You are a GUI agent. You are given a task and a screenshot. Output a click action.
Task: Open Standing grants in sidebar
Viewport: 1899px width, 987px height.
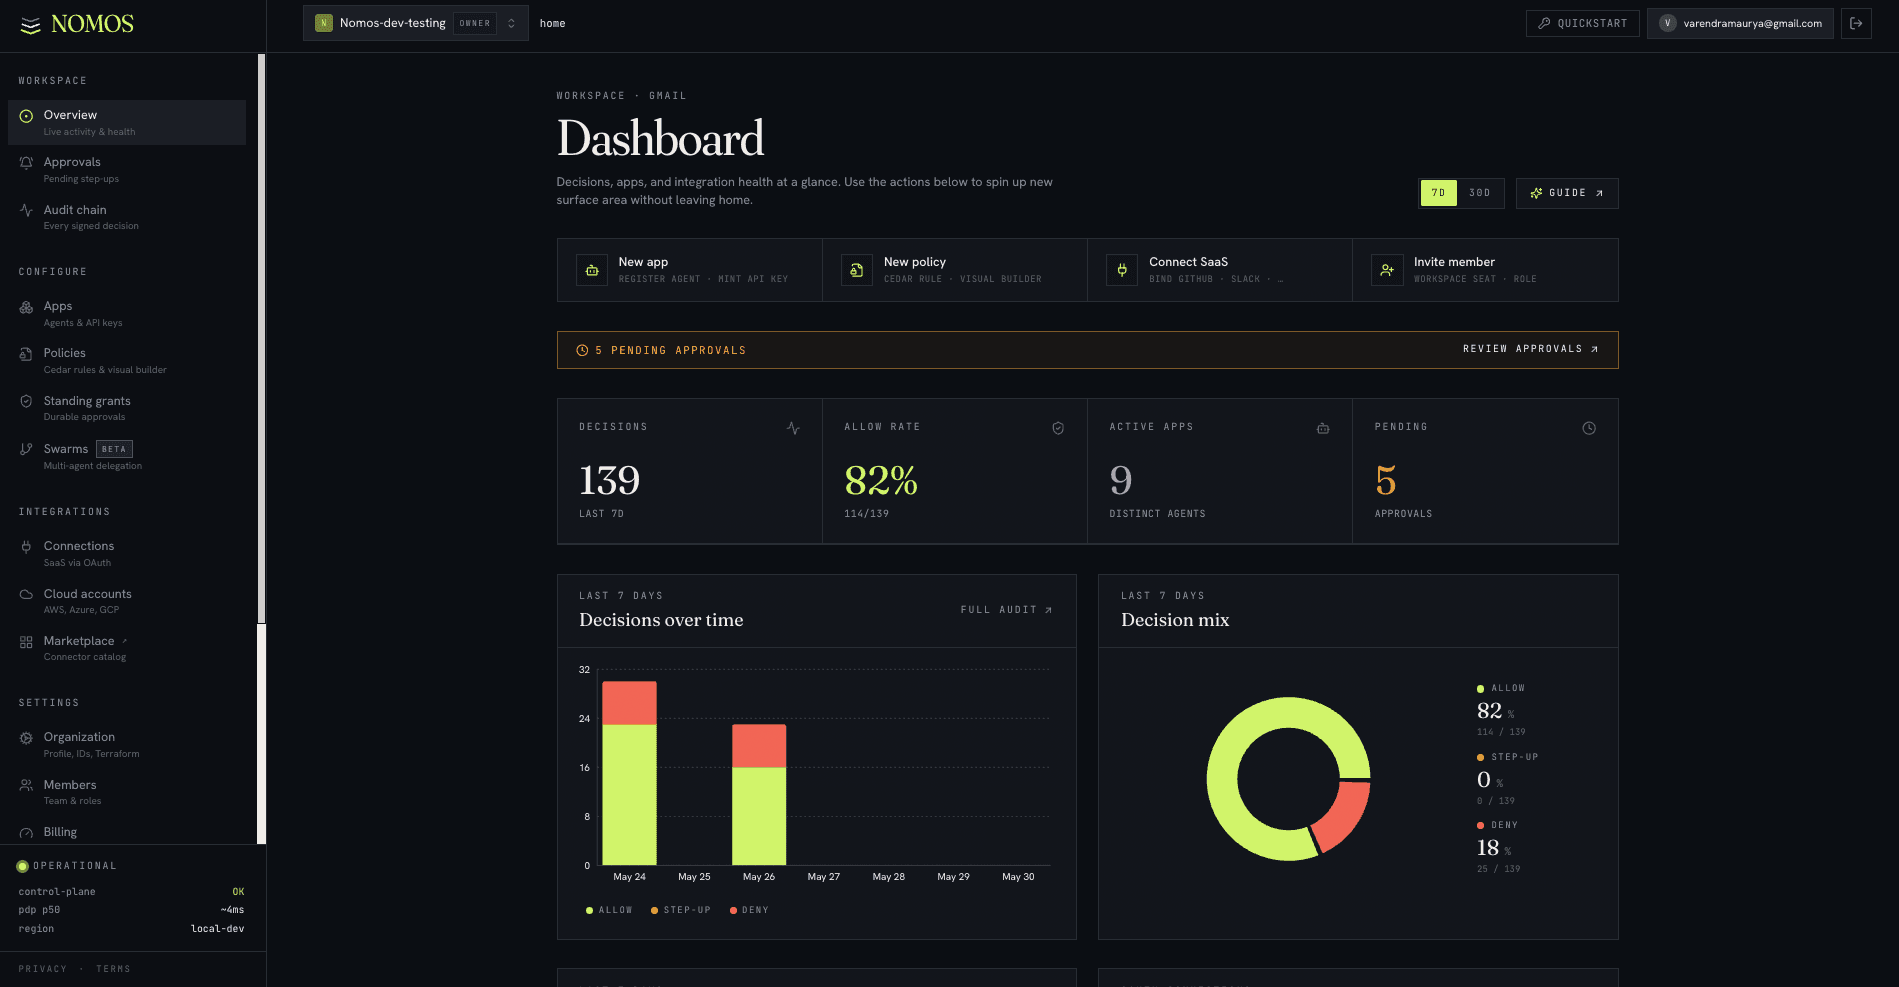tap(127, 408)
